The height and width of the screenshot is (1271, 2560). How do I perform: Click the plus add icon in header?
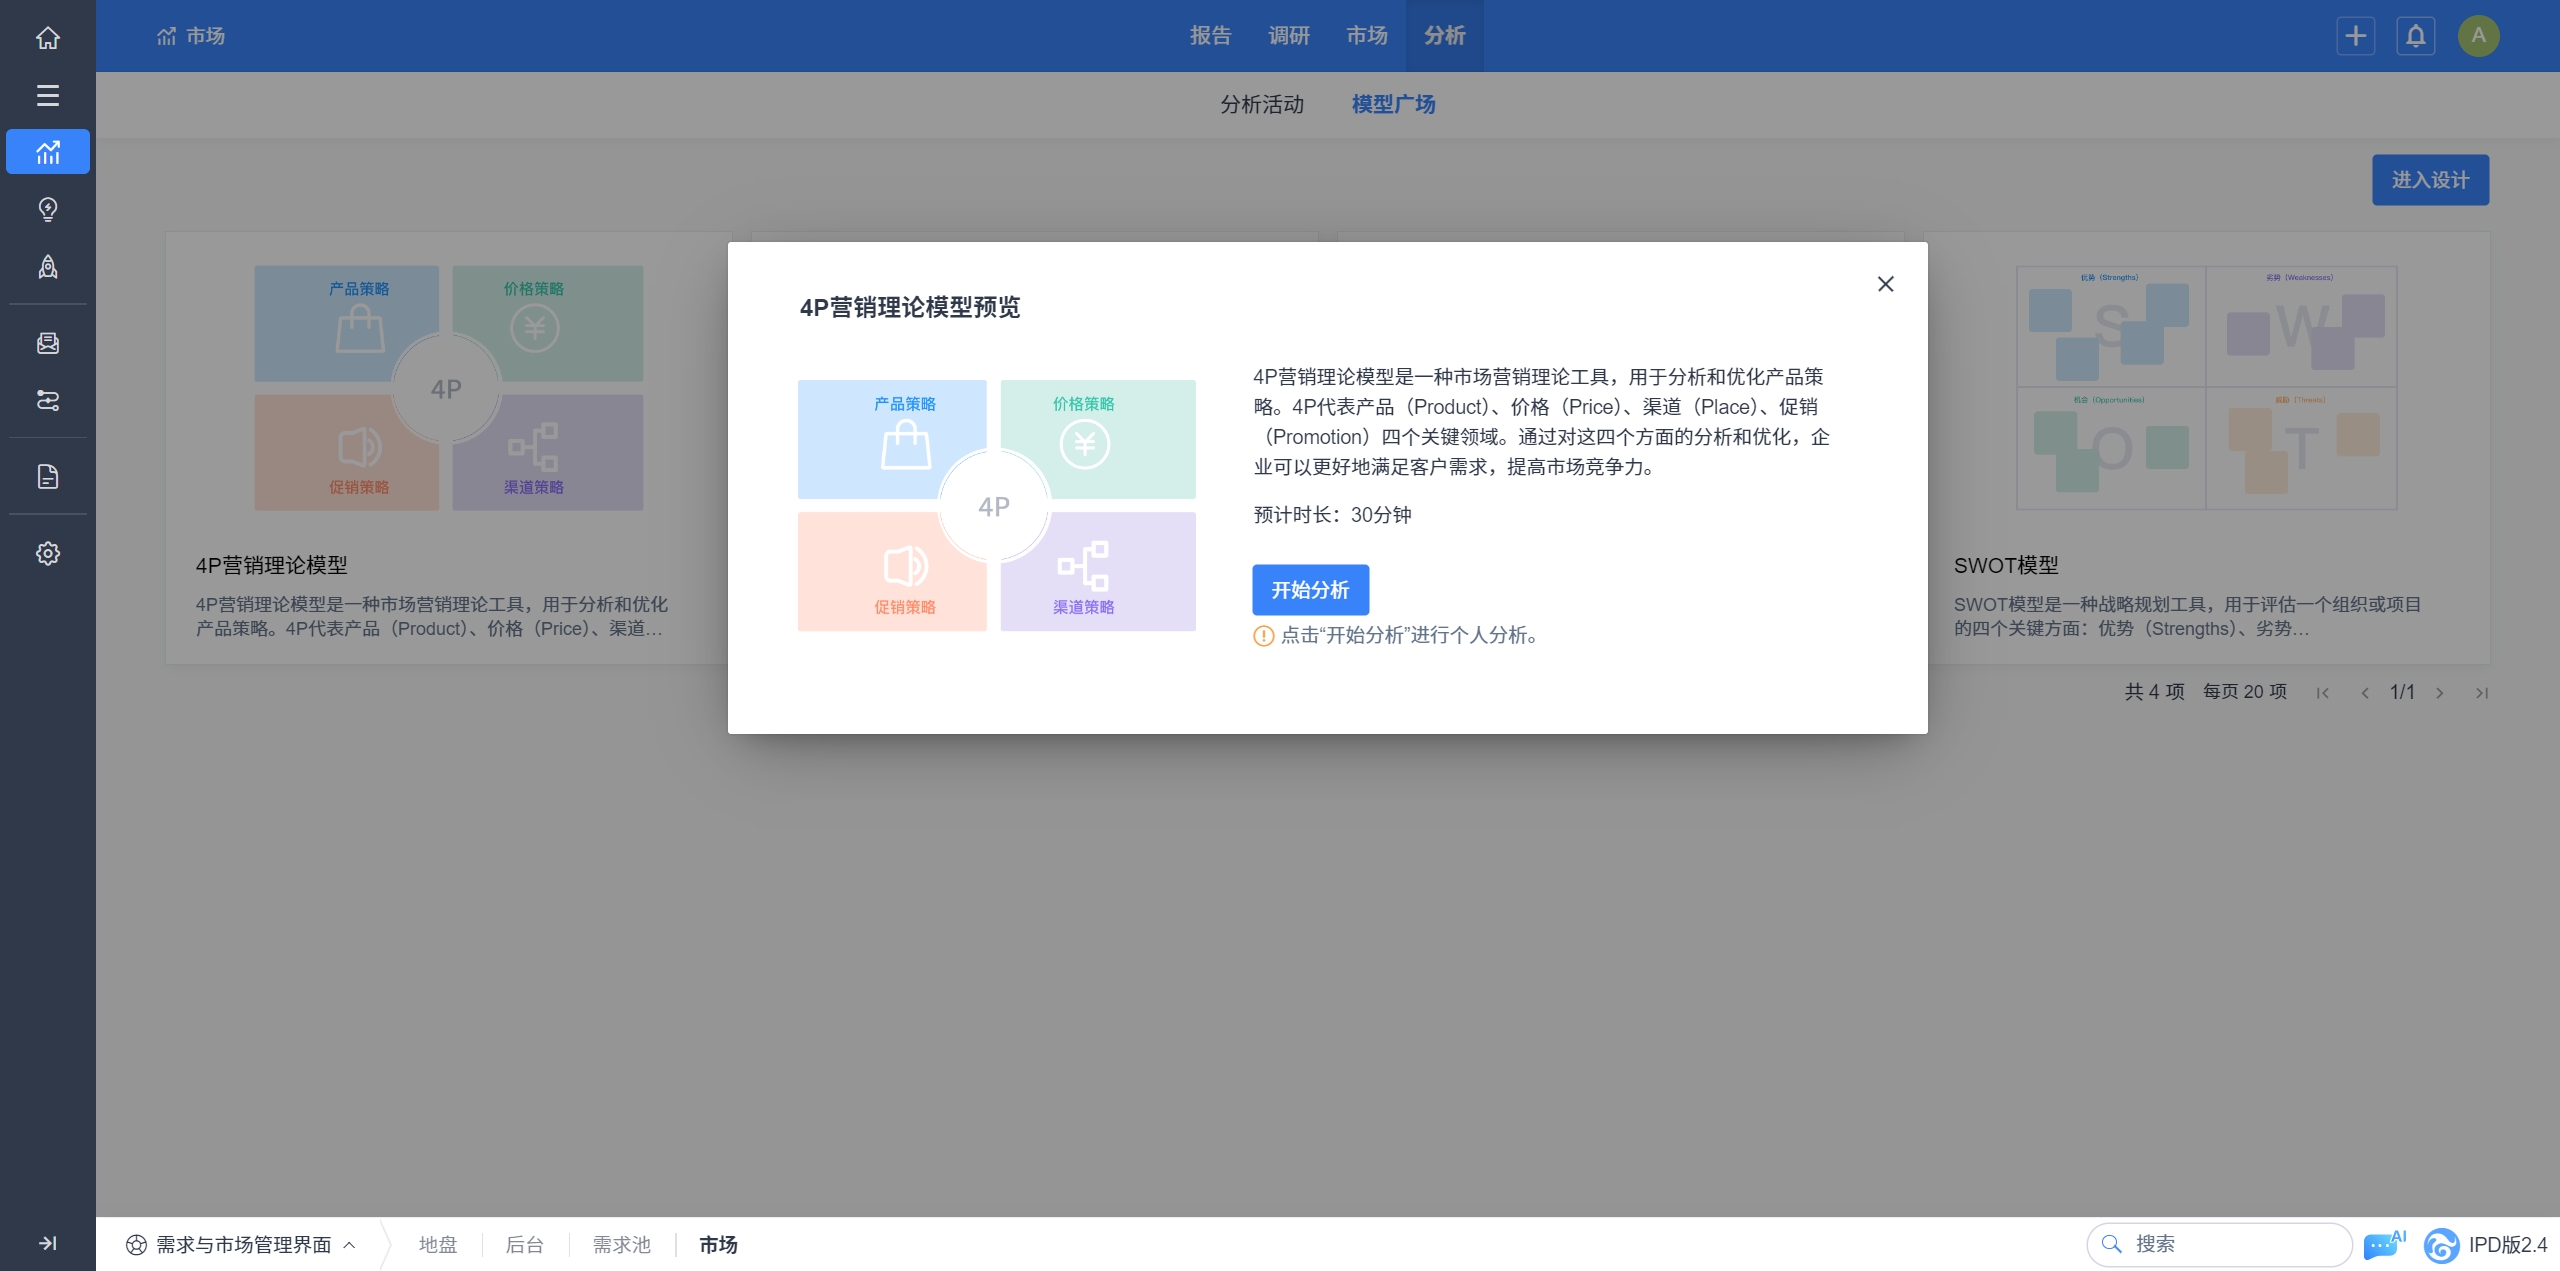click(x=2355, y=36)
